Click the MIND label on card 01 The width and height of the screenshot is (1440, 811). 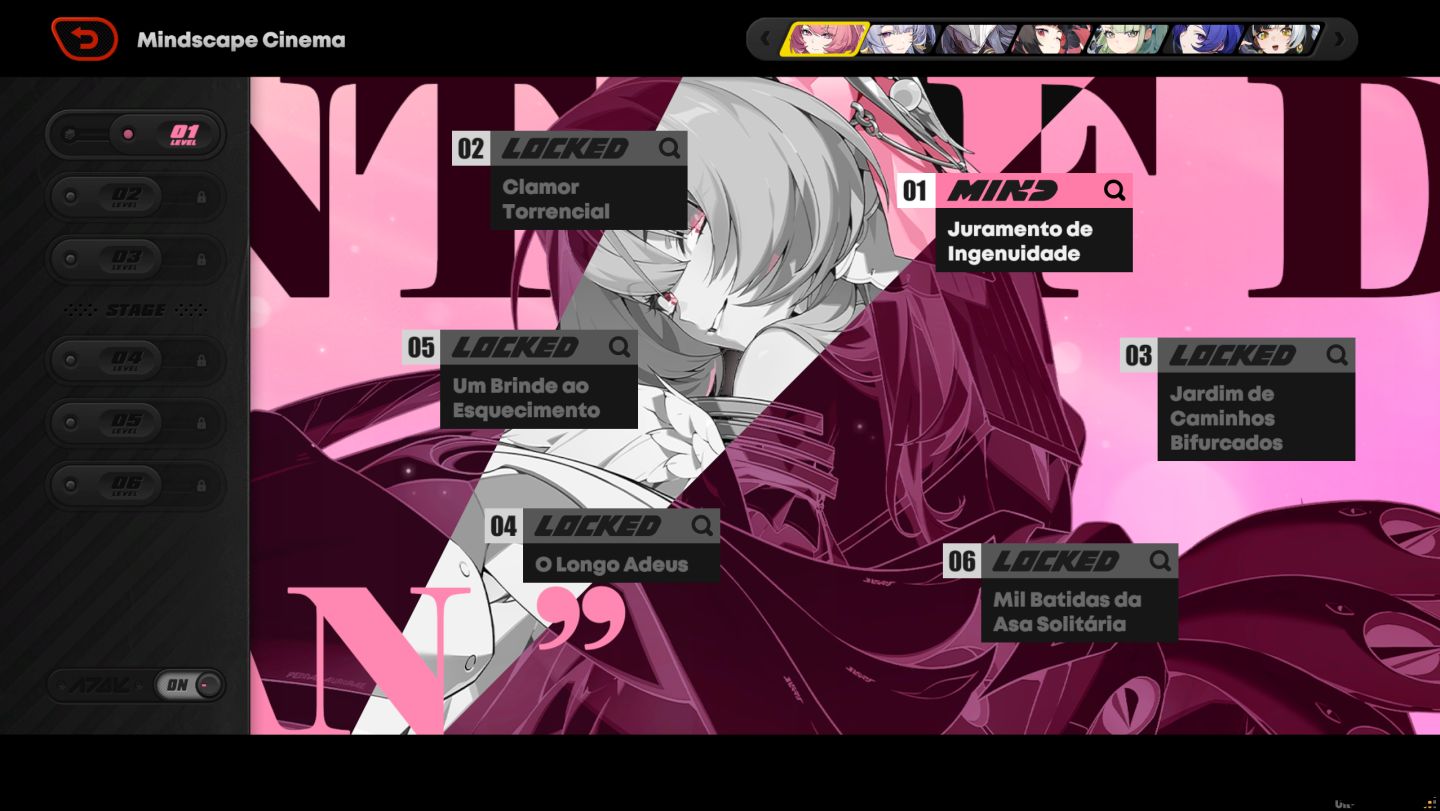[x=1002, y=190]
